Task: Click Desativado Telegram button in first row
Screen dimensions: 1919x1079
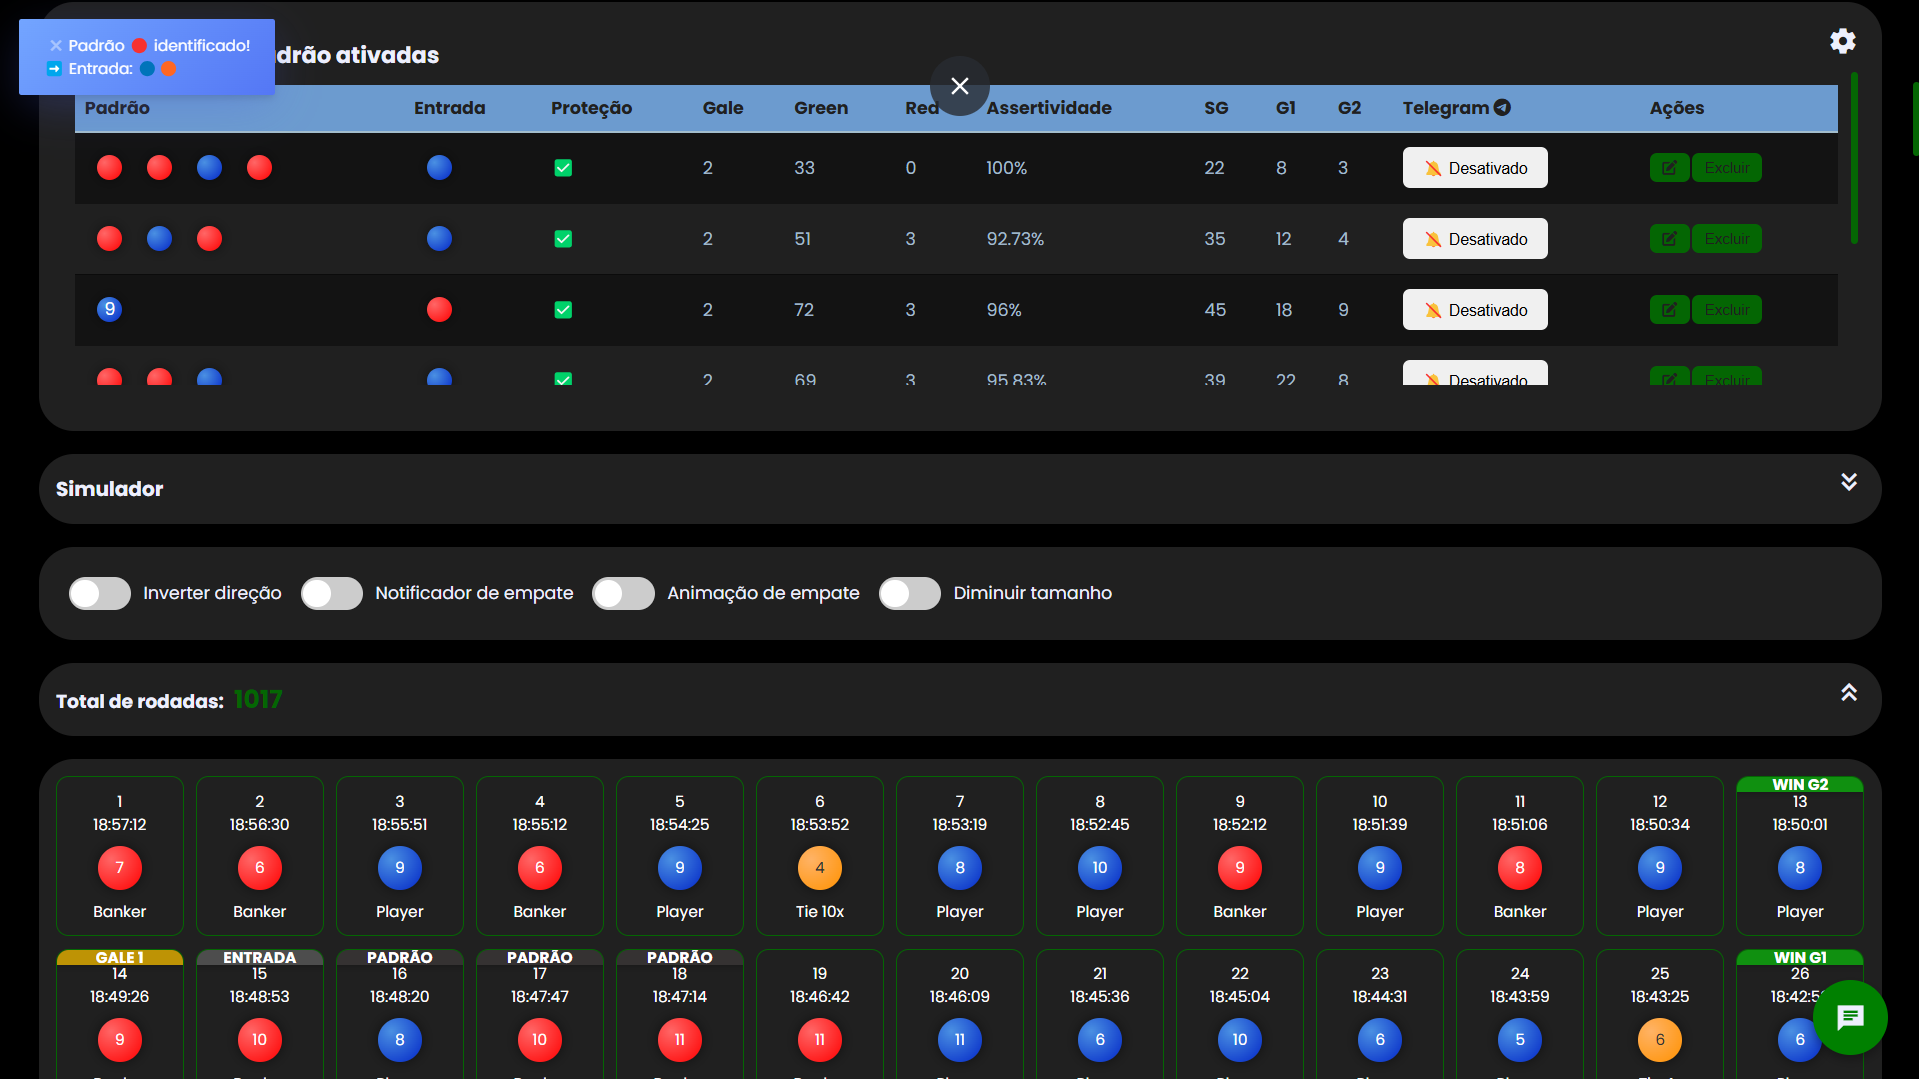Action: (1474, 168)
